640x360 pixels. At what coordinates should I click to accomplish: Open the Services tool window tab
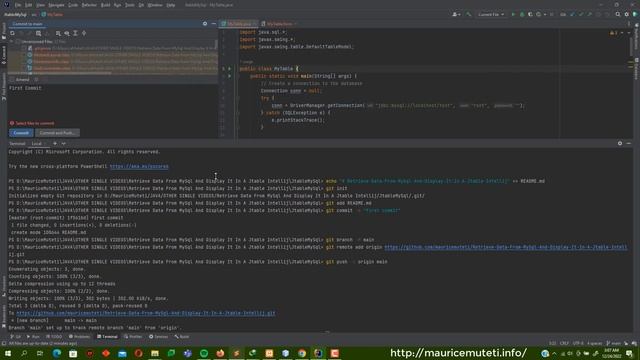[x=158, y=336]
